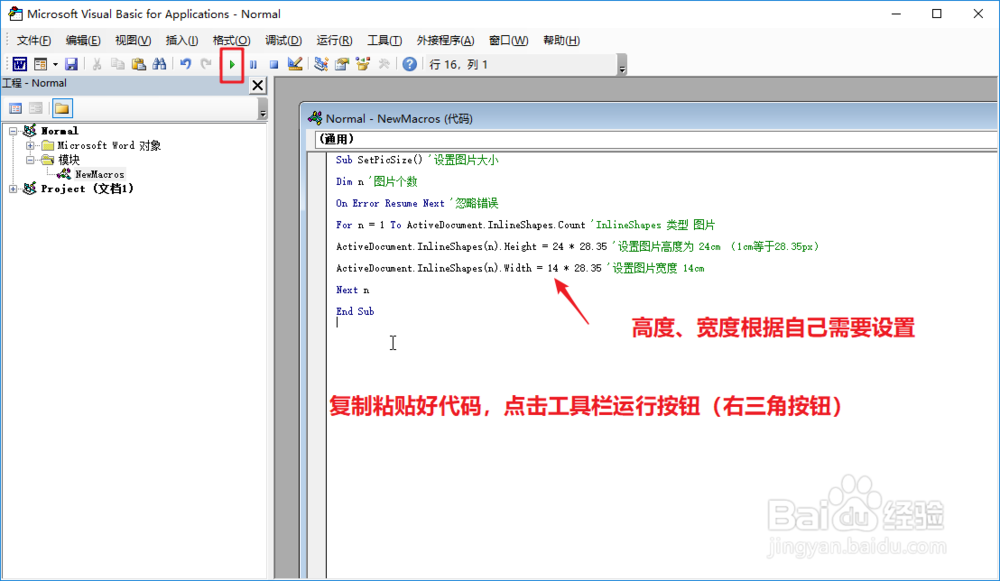Expand the Microsoft Word 对象 folder
Viewport: 1000px width, 581px height.
31,144
